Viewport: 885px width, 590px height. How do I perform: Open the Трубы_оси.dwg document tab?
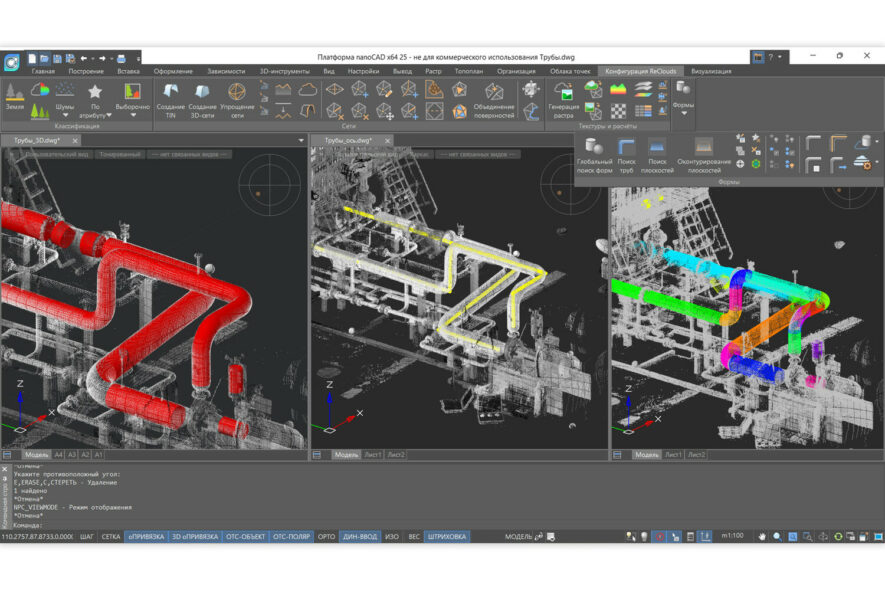tap(347, 141)
